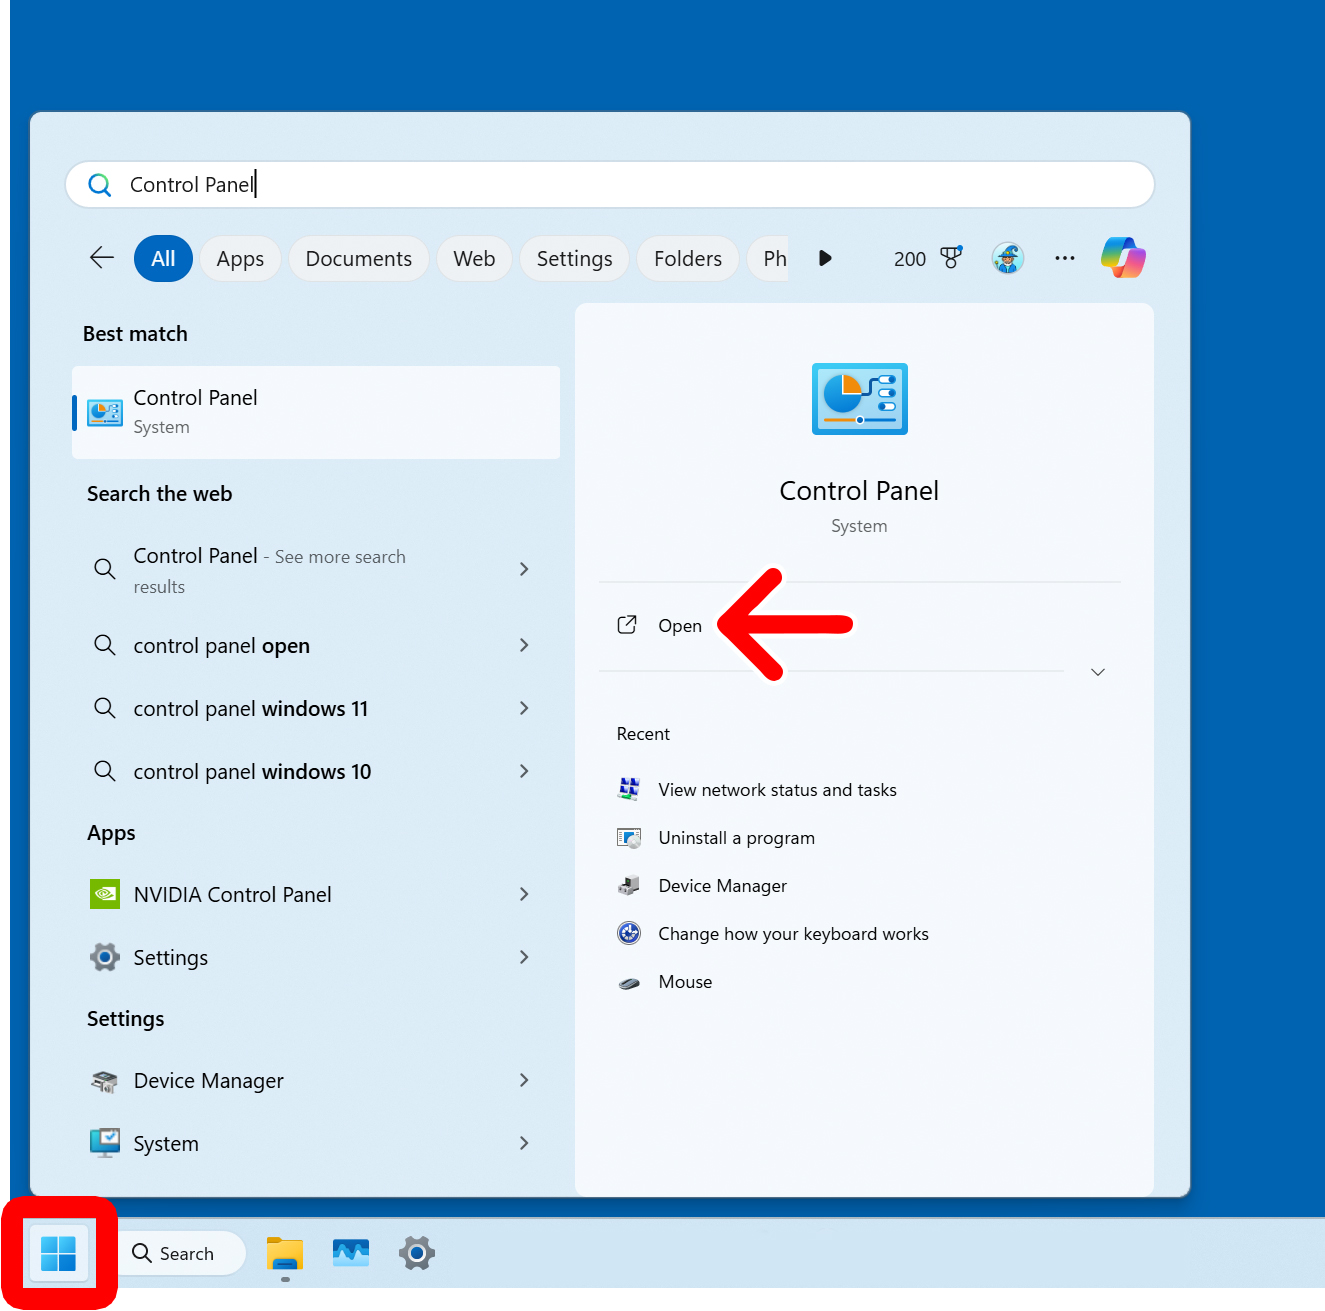The width and height of the screenshot is (1325, 1311).
Task: Open the Settings gear on the taskbar
Action: point(417,1253)
